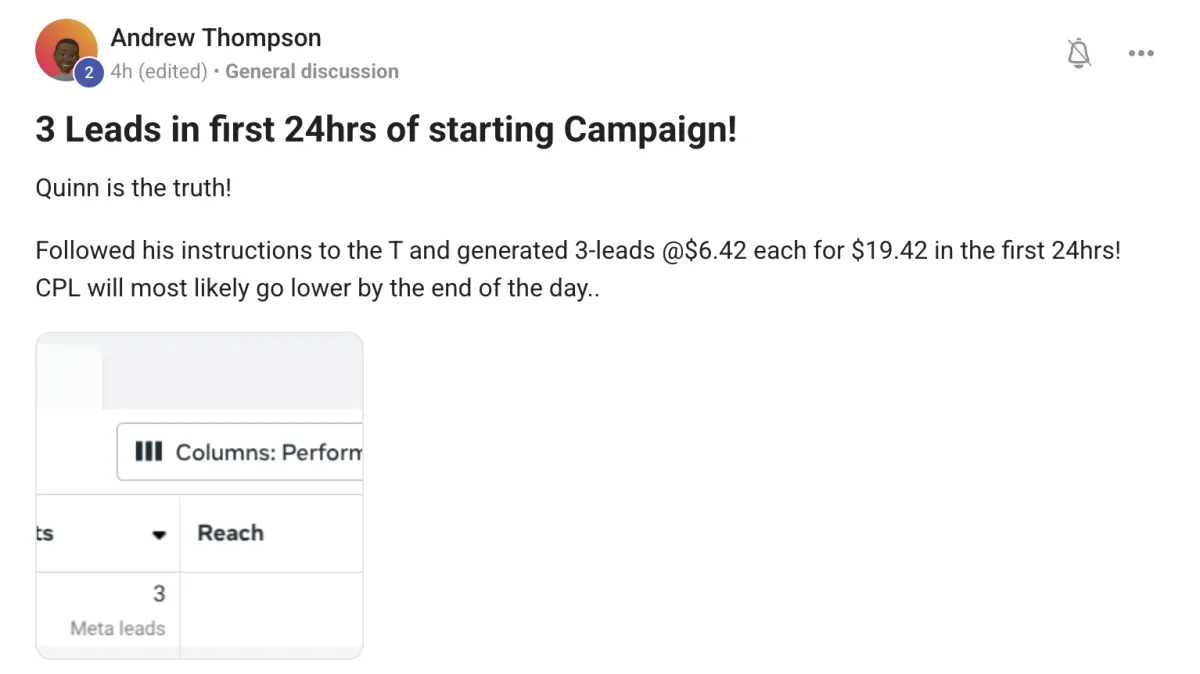Click the '4h (edited)' timestamp
1200x674 pixels.
point(159,71)
